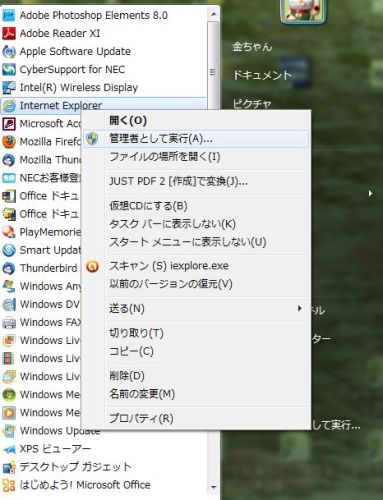Select 以前のバージョンの復元(V)
Screen dimensions: 383x500
pos(196,284)
